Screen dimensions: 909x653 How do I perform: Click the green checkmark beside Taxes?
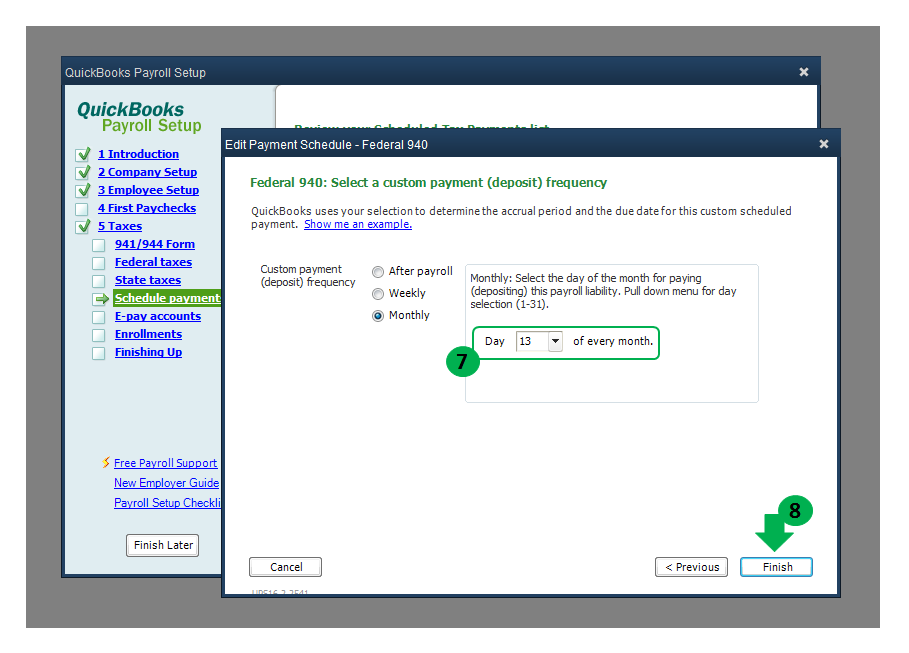coord(83,226)
